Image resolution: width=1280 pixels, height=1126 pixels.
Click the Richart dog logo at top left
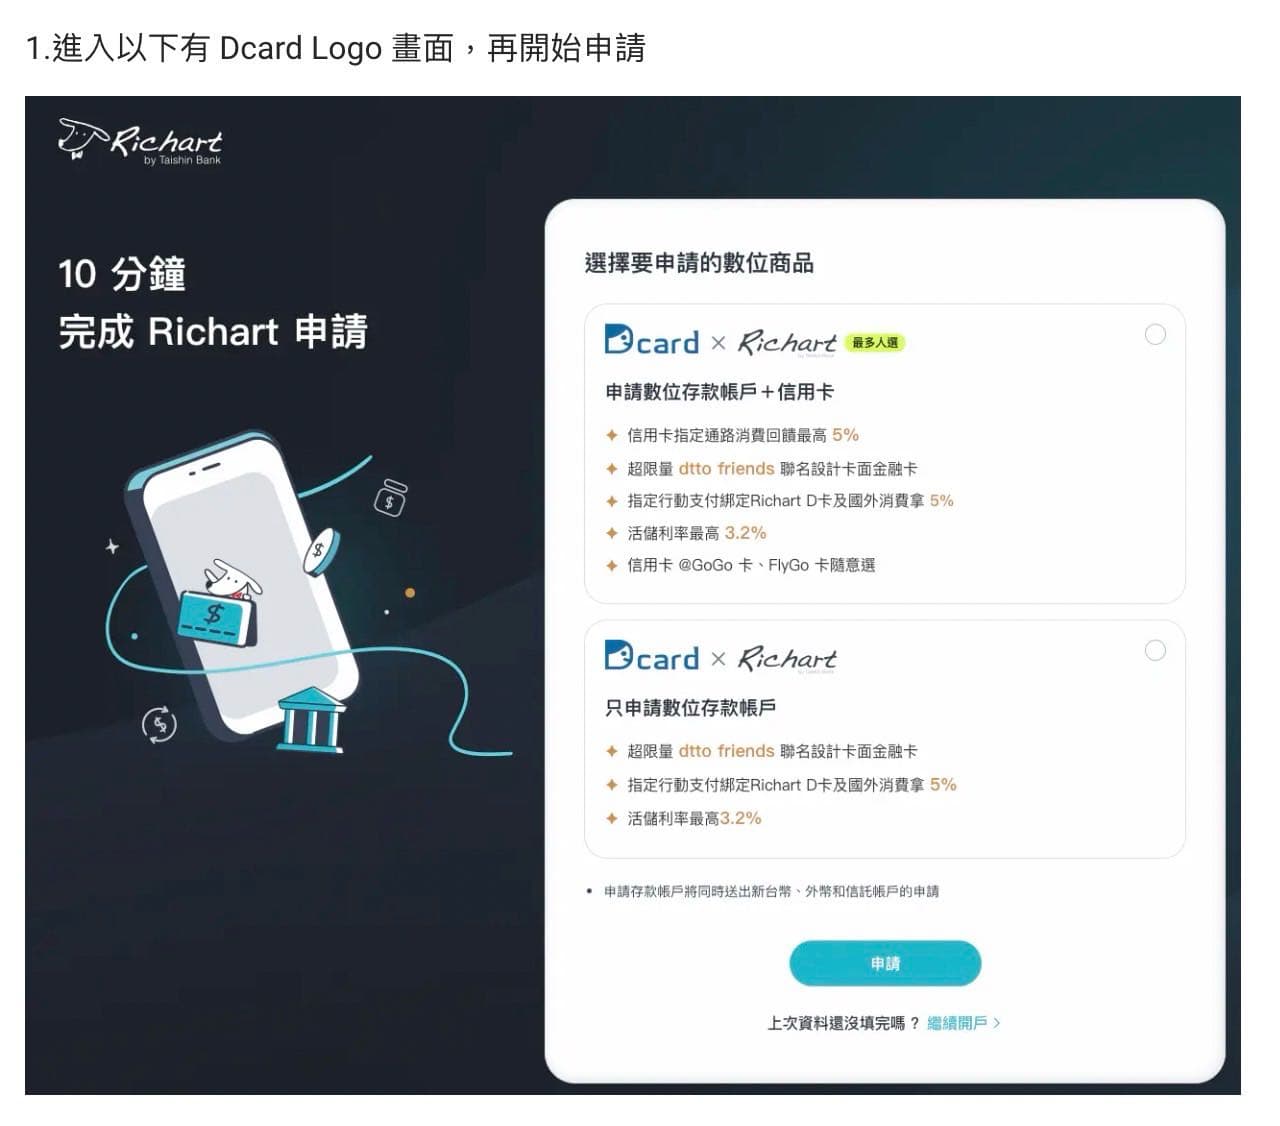pos(139,142)
